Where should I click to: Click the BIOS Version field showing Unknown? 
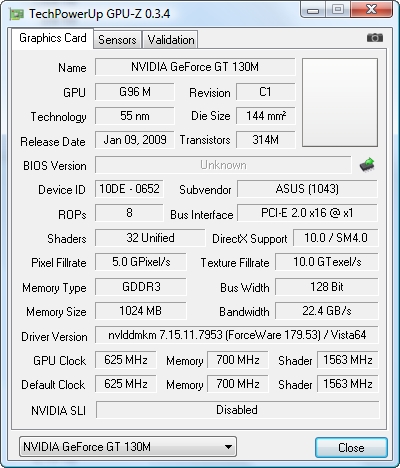tap(223, 165)
